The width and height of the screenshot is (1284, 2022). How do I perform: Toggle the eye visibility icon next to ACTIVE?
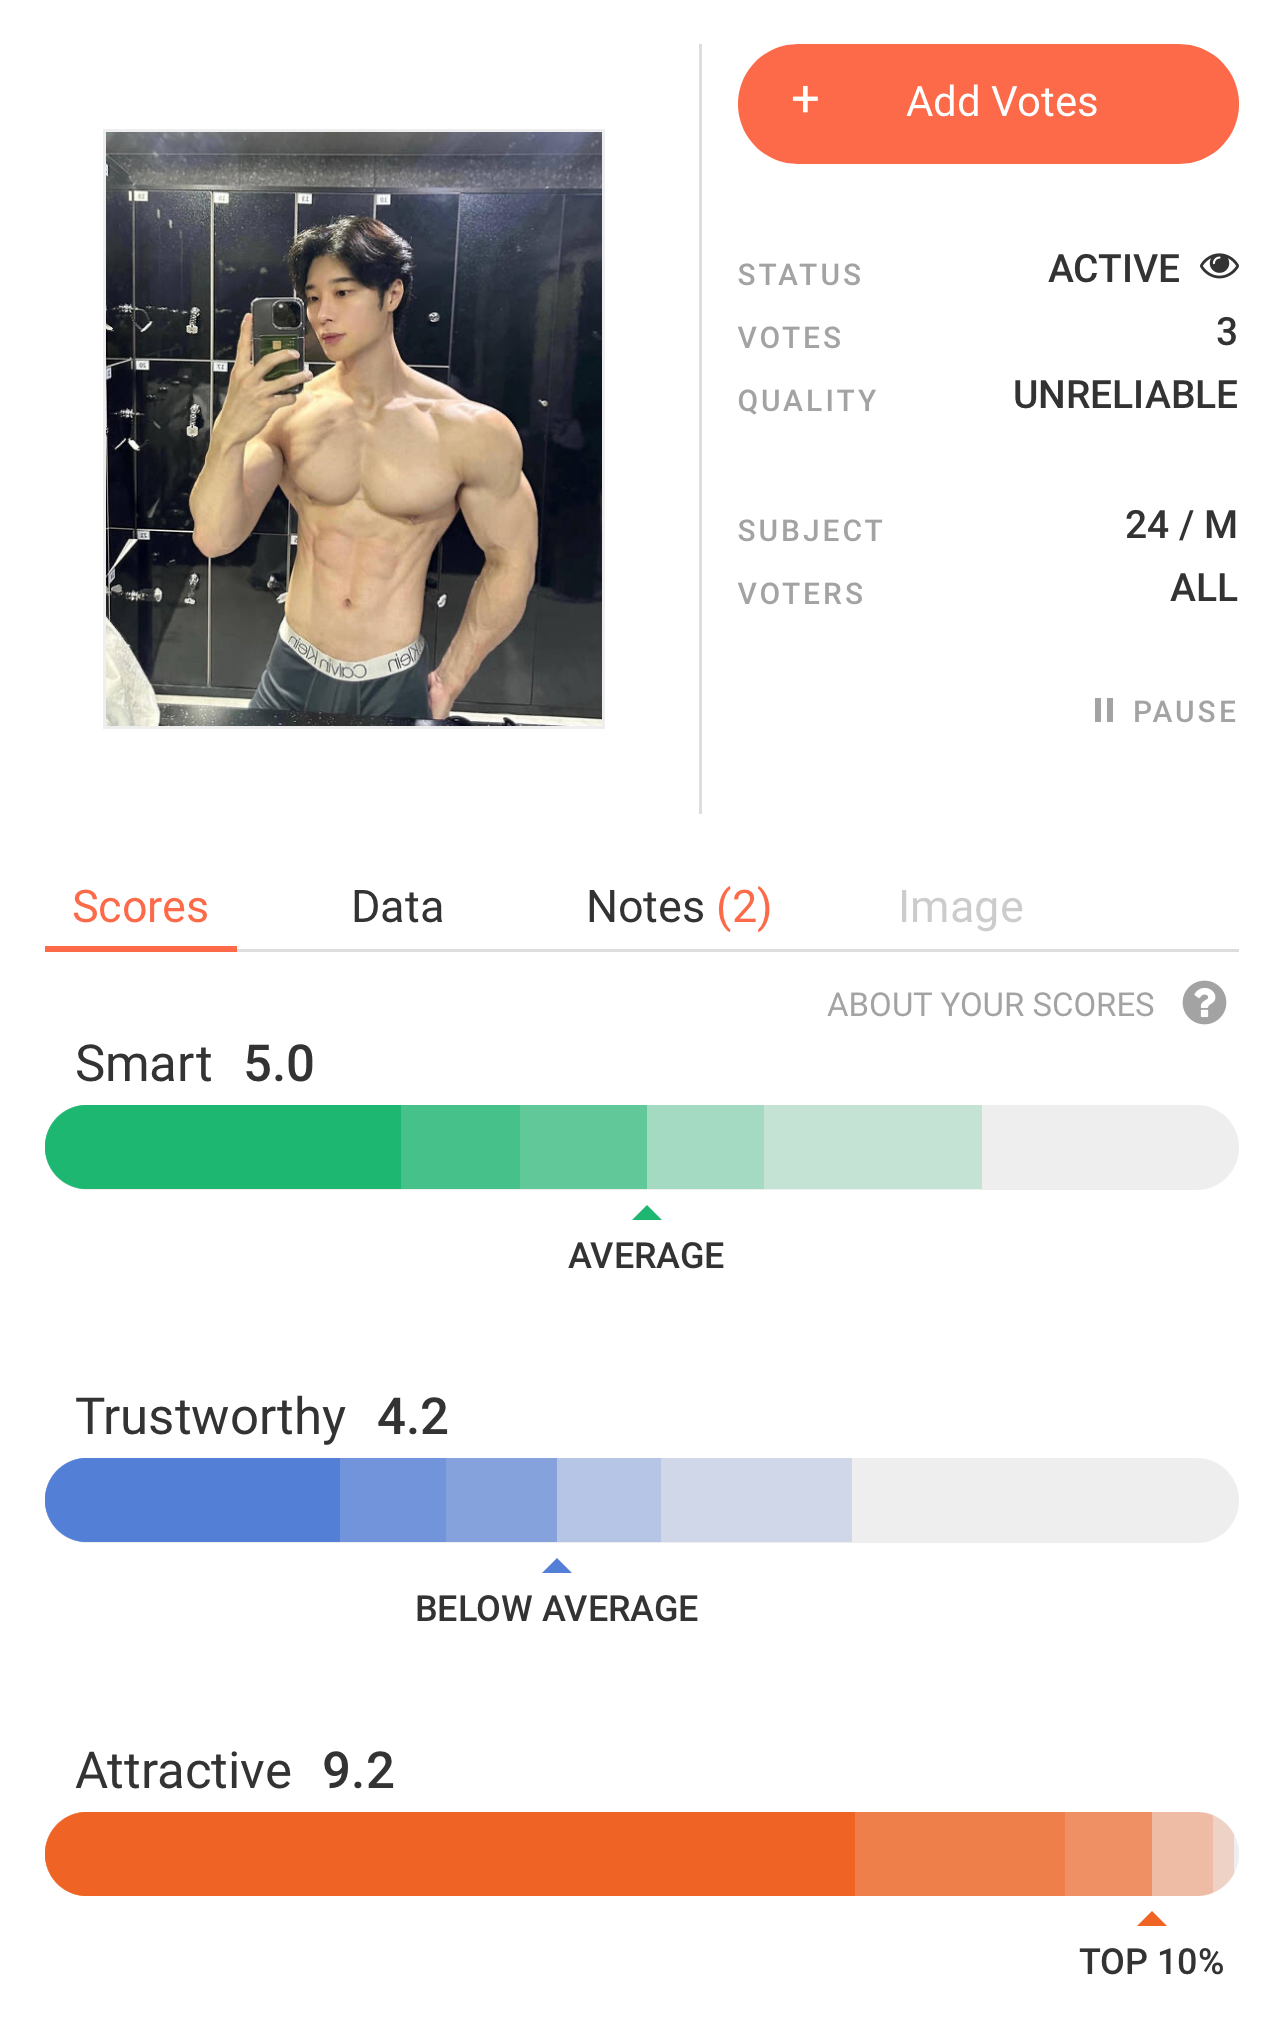pyautogui.click(x=1219, y=266)
